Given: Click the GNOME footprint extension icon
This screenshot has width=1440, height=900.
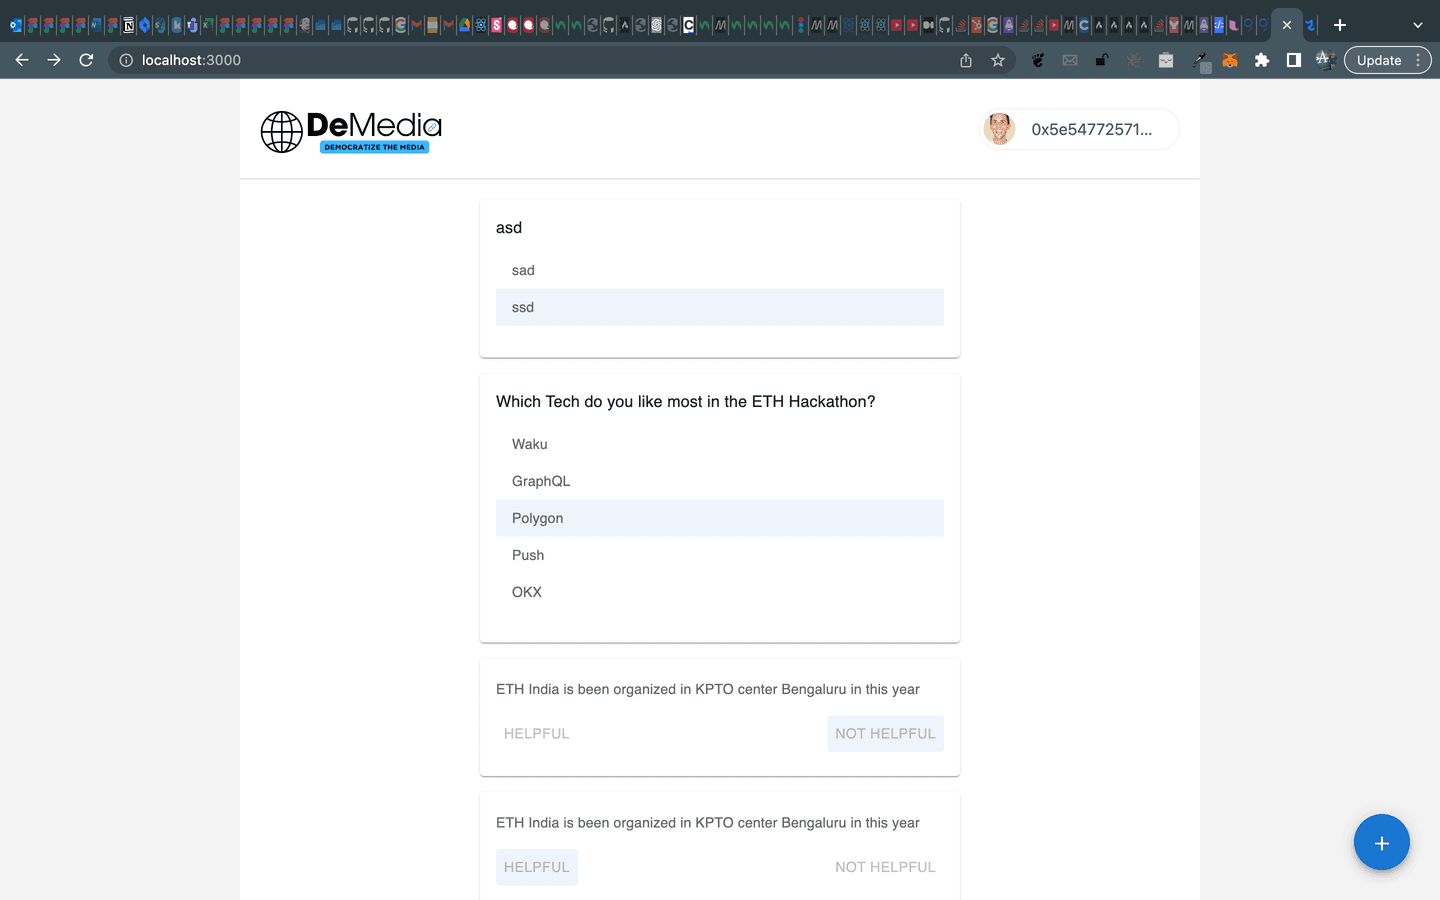Looking at the screenshot, I should click(1038, 60).
